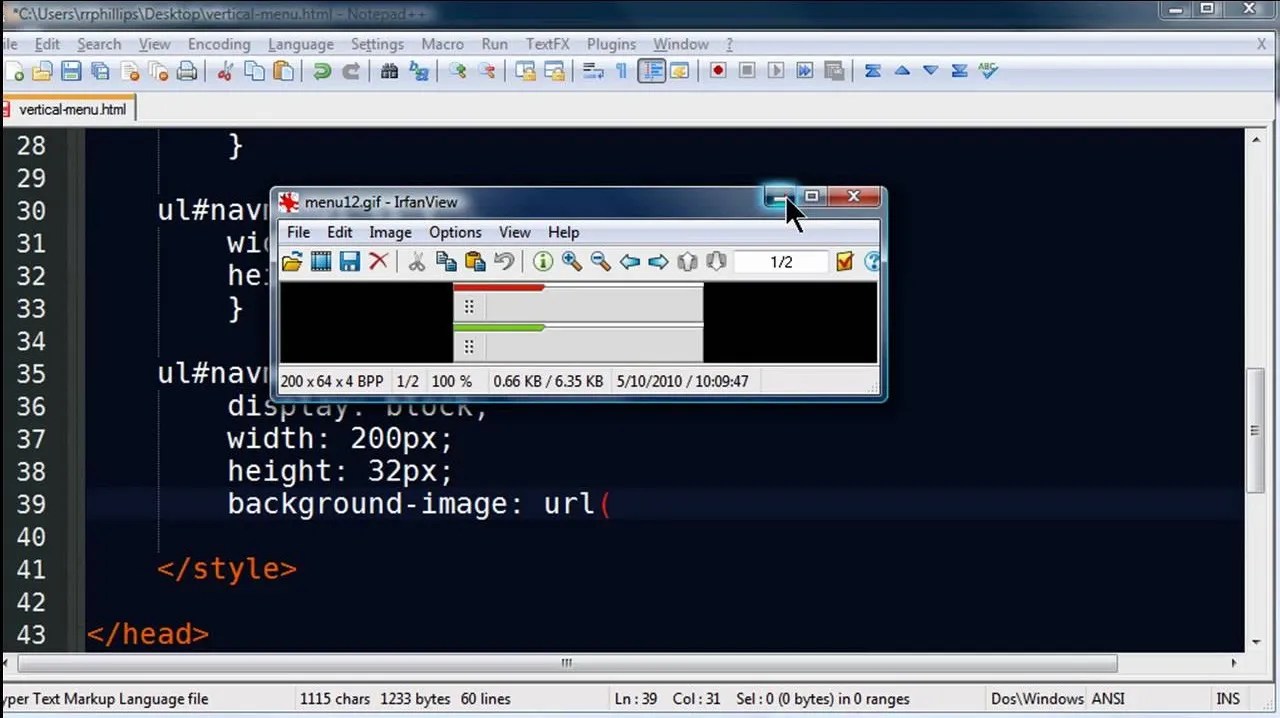
Task: Save the current Notepad++ document
Action: click(x=71, y=71)
